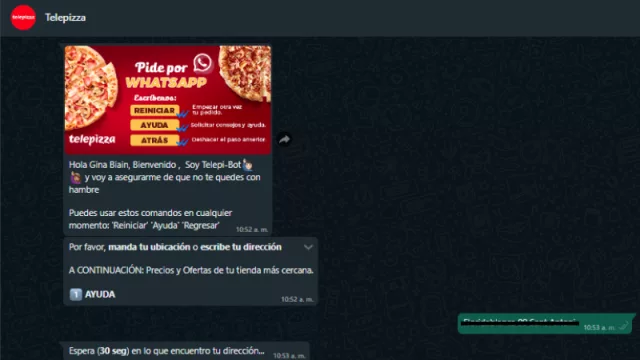The height and width of the screenshot is (360, 640).
Task: Select the 'manda tu ubicación' bold text
Action: coord(149,247)
